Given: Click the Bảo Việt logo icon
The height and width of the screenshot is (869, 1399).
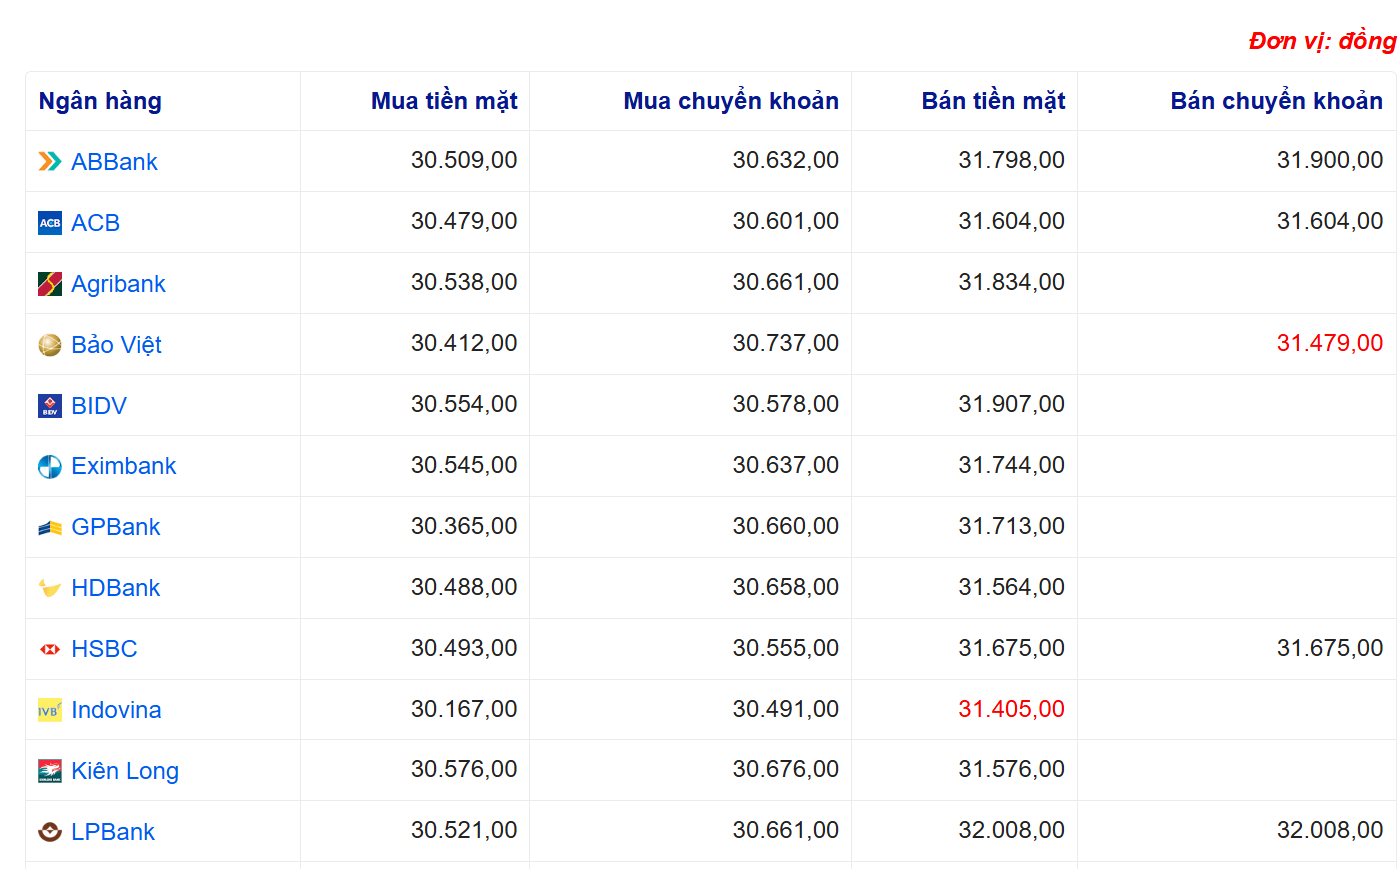Looking at the screenshot, I should [x=50, y=345].
